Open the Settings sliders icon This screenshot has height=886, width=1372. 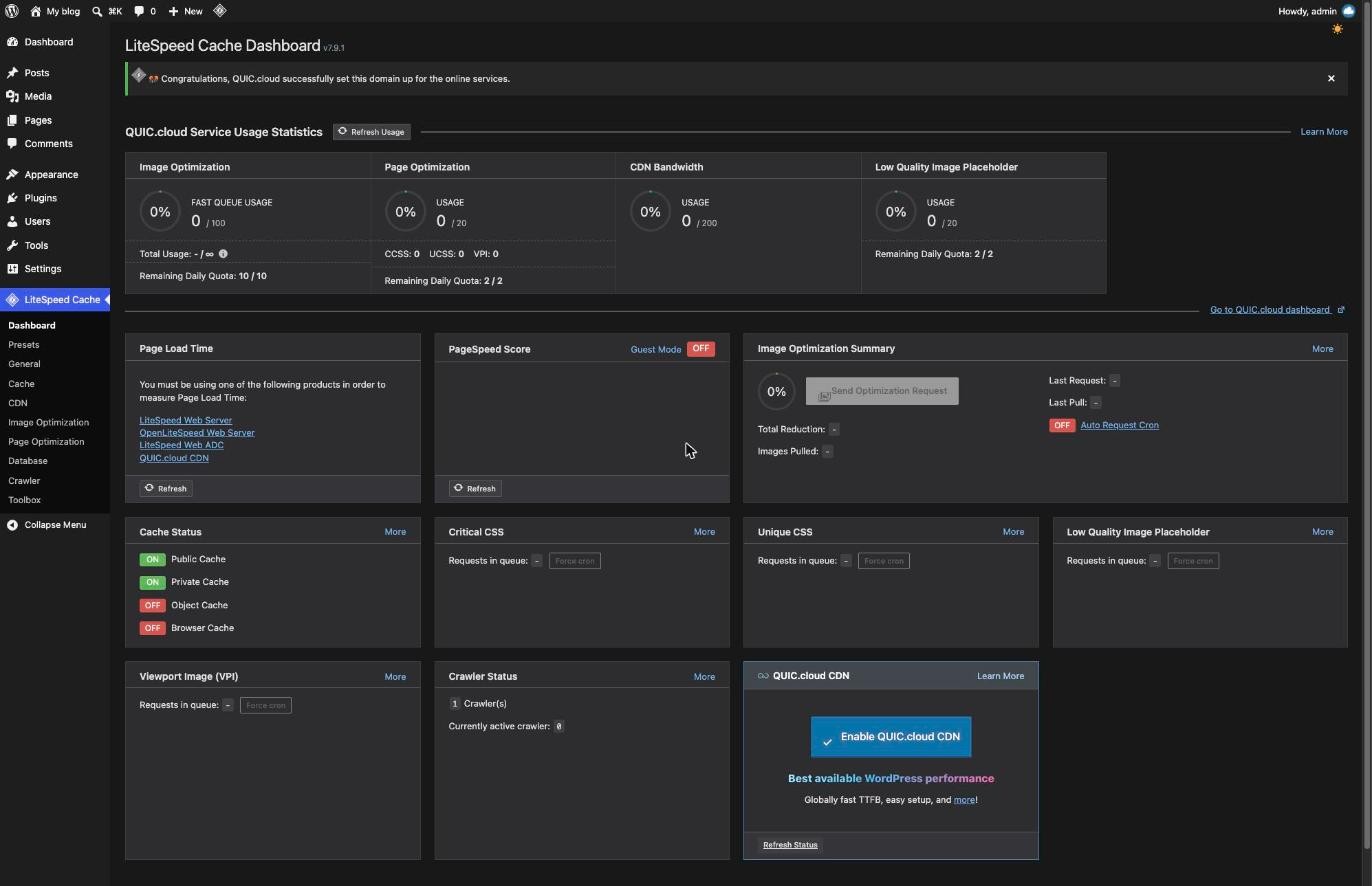click(x=12, y=269)
